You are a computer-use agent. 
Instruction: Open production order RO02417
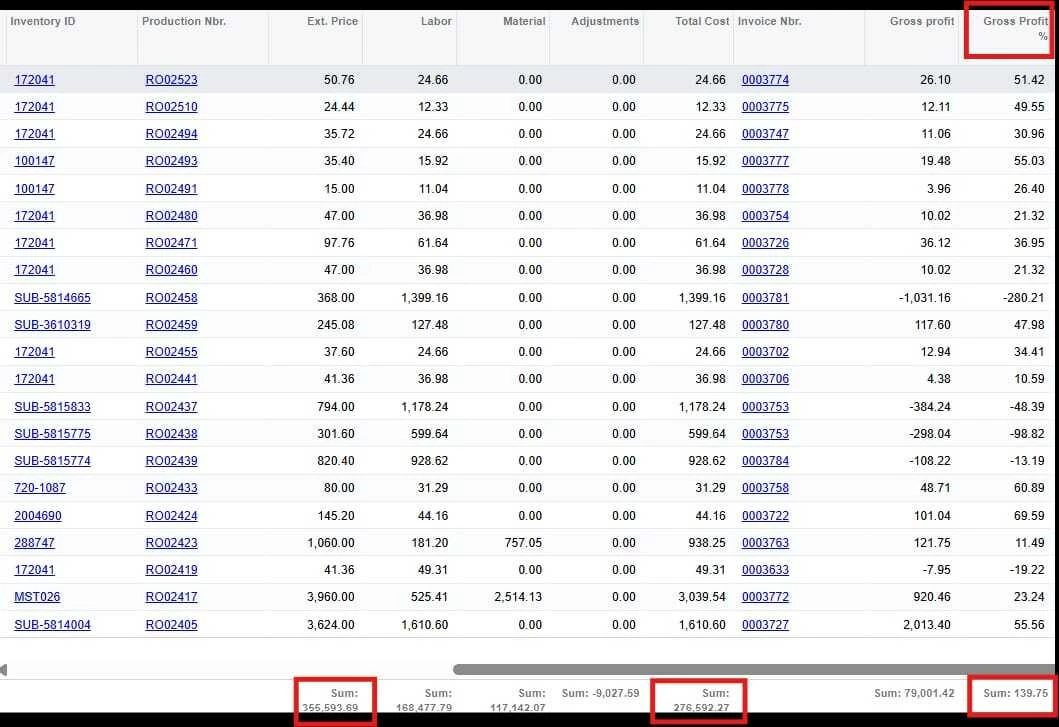pos(172,597)
